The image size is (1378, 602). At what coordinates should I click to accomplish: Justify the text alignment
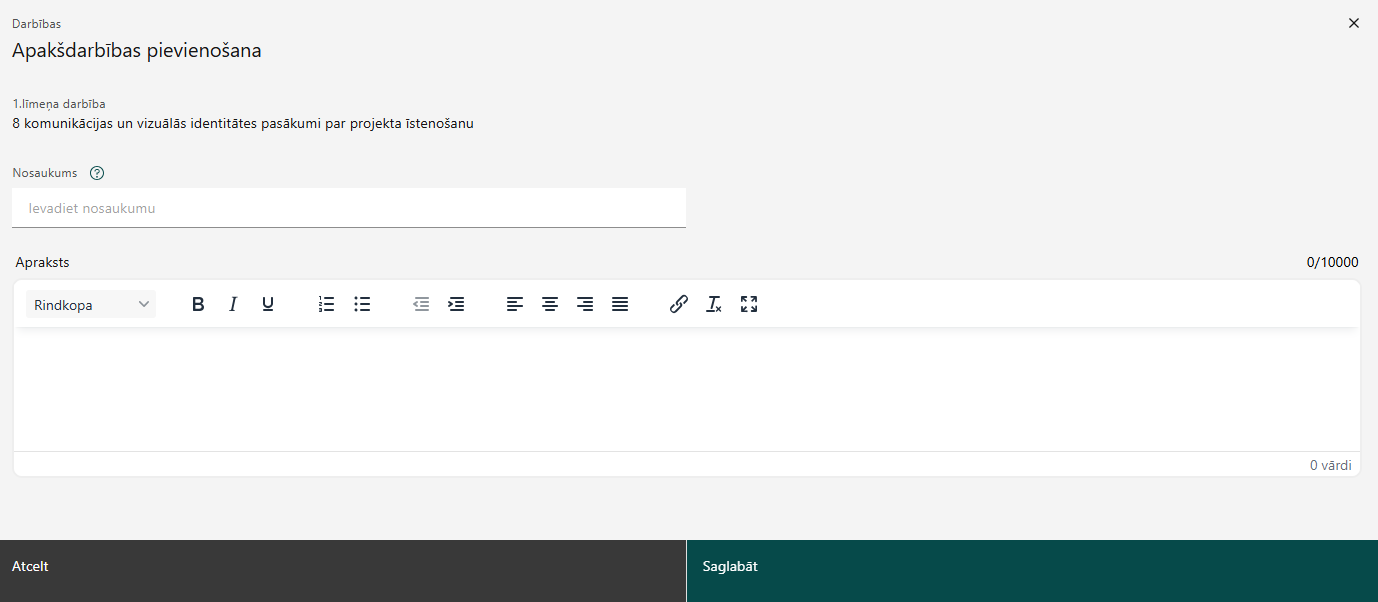[620, 304]
